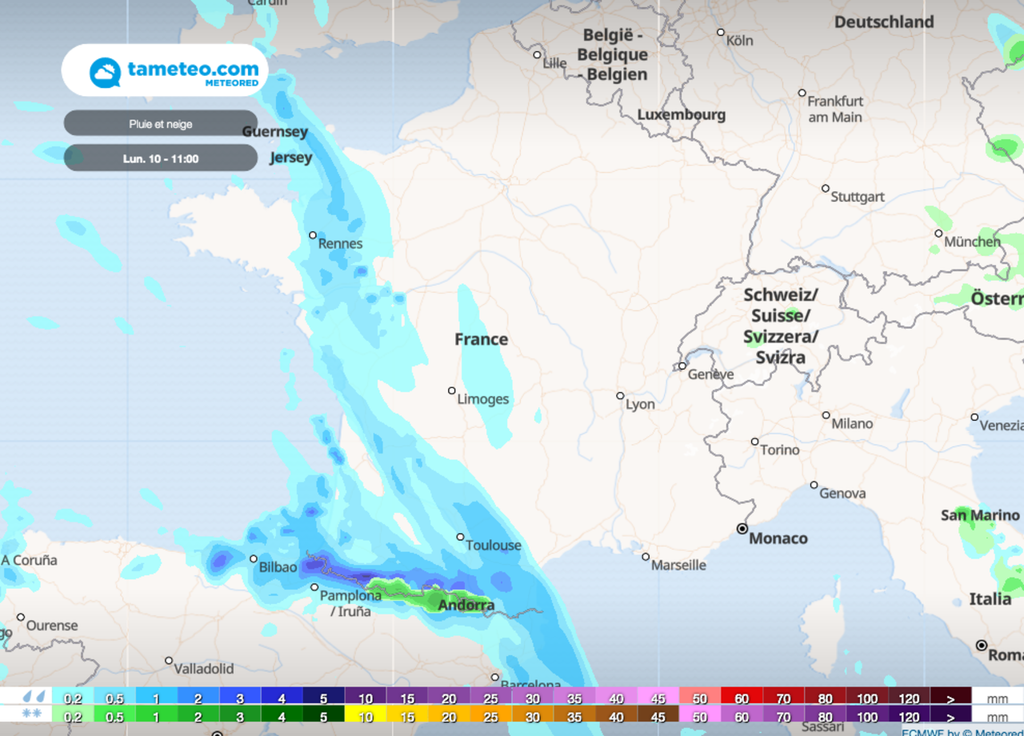Viewport: 1024px width, 736px height.
Task: Select the rain legend 50 mm swatch
Action: tap(699, 696)
